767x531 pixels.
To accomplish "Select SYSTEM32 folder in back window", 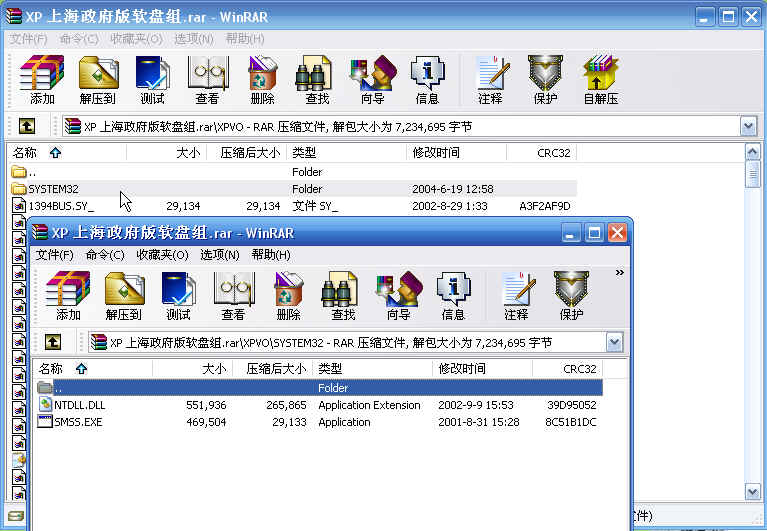I will coord(293,189).
